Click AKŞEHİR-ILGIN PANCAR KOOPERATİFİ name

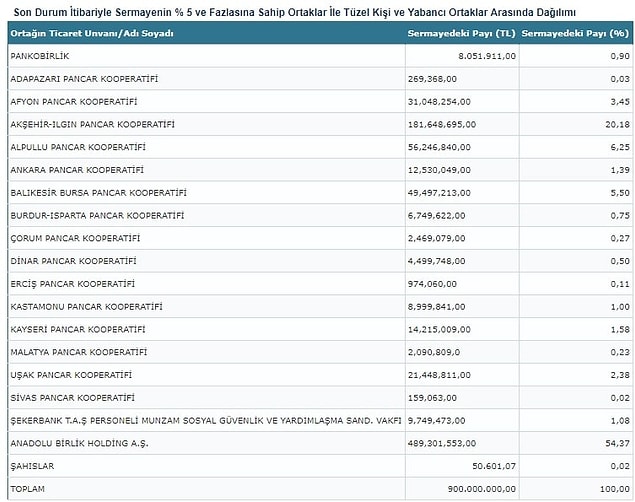[x=92, y=124]
